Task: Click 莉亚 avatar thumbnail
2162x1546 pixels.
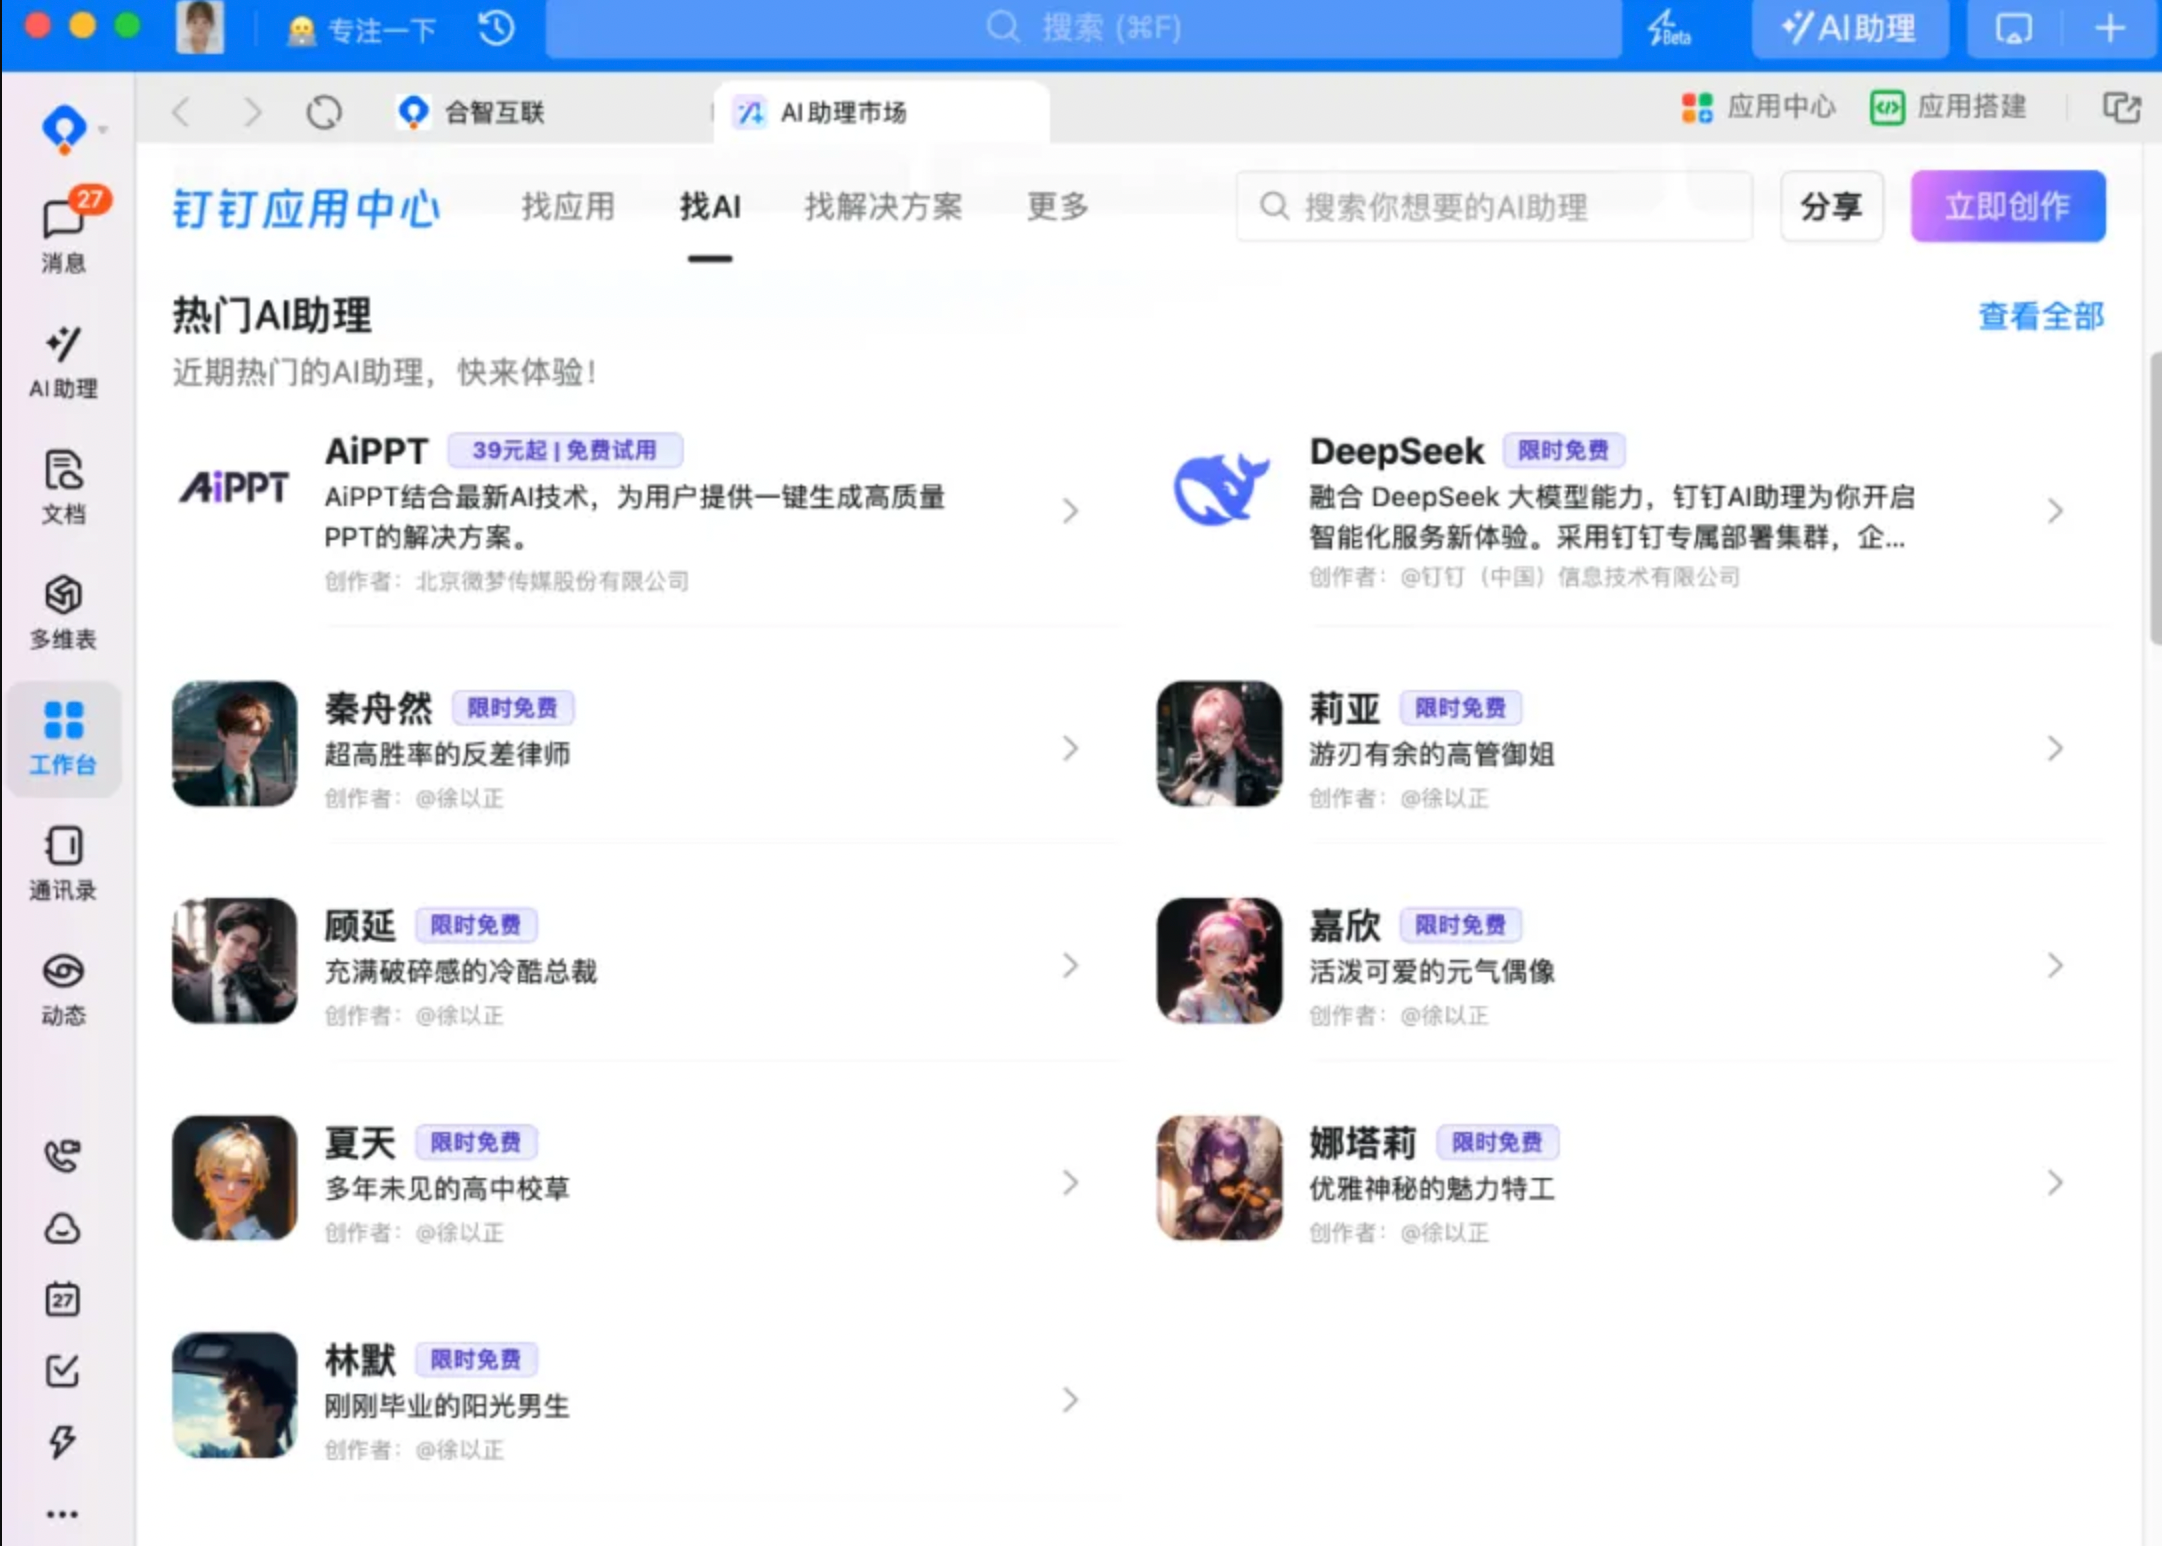Action: [1219, 743]
